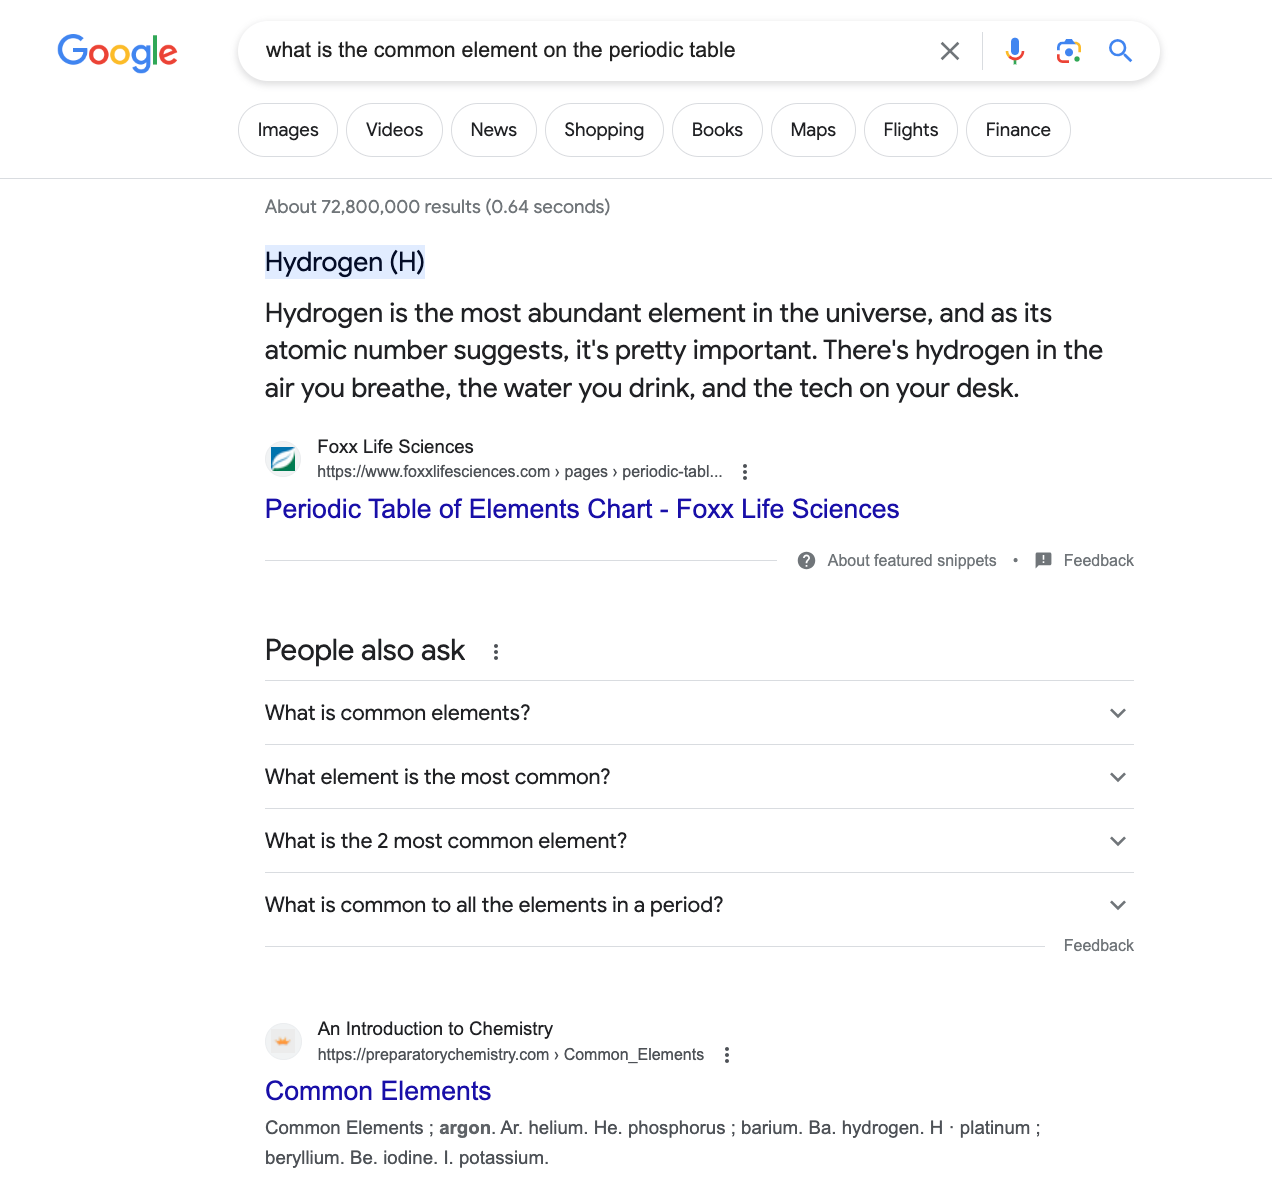The image size is (1272, 1186).
Task: Open more options for preparatorychemistry.com result
Action: coord(727,1055)
